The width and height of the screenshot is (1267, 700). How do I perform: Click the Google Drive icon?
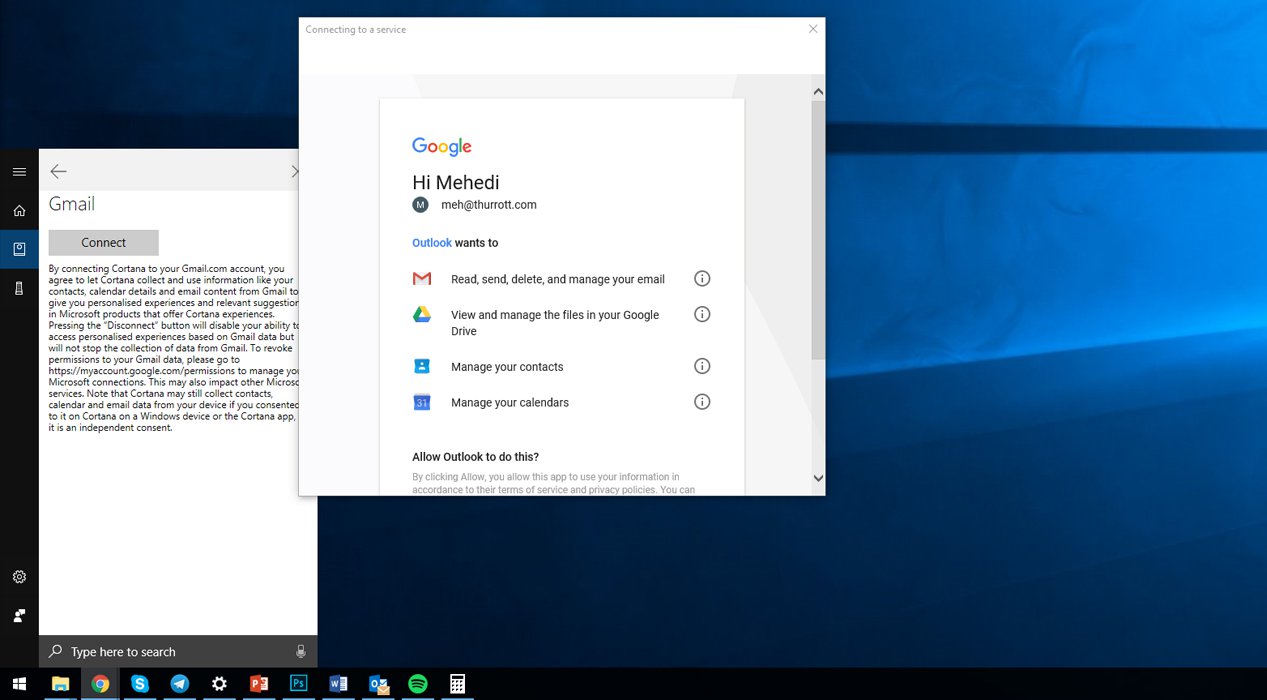coord(422,314)
